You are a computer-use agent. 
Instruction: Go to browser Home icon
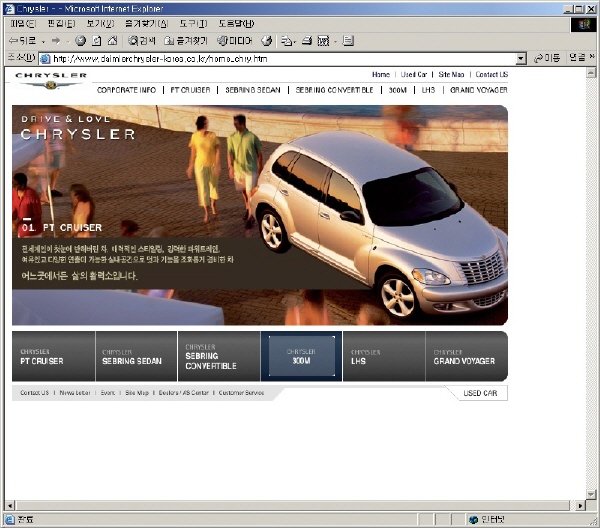pyautogui.click(x=112, y=41)
